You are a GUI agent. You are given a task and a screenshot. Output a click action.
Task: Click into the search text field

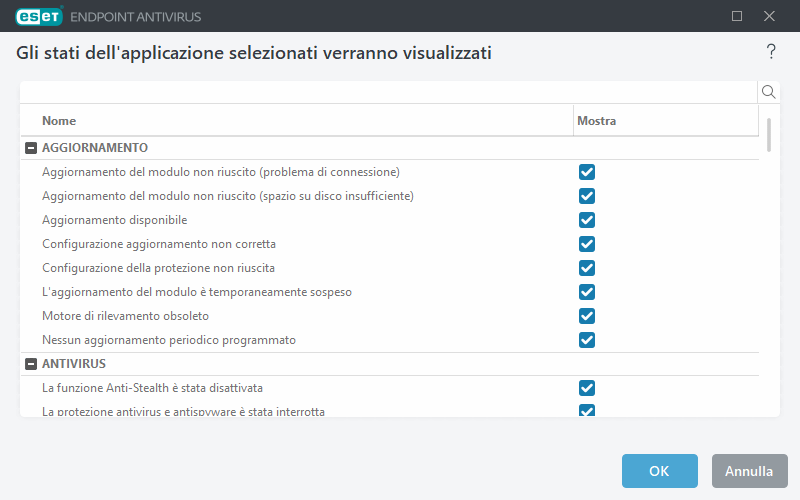click(389, 92)
